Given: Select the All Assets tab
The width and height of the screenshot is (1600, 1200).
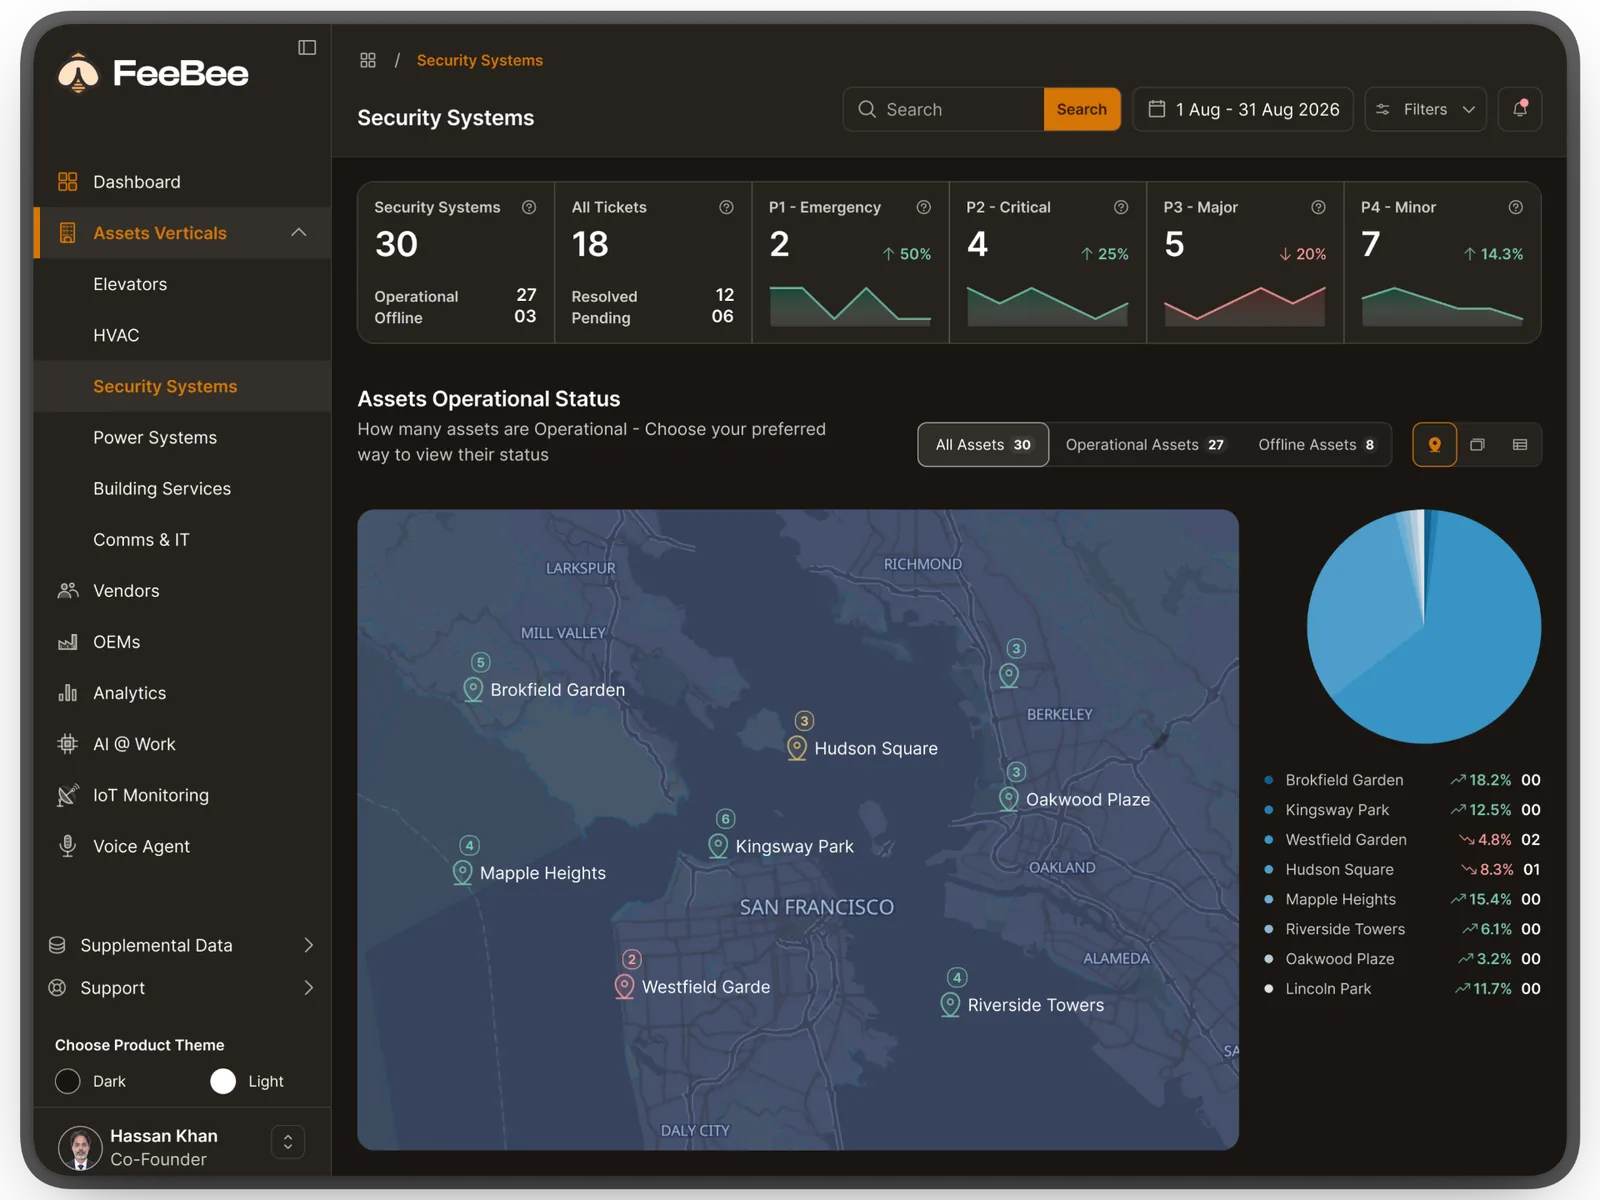Looking at the screenshot, I should (983, 445).
